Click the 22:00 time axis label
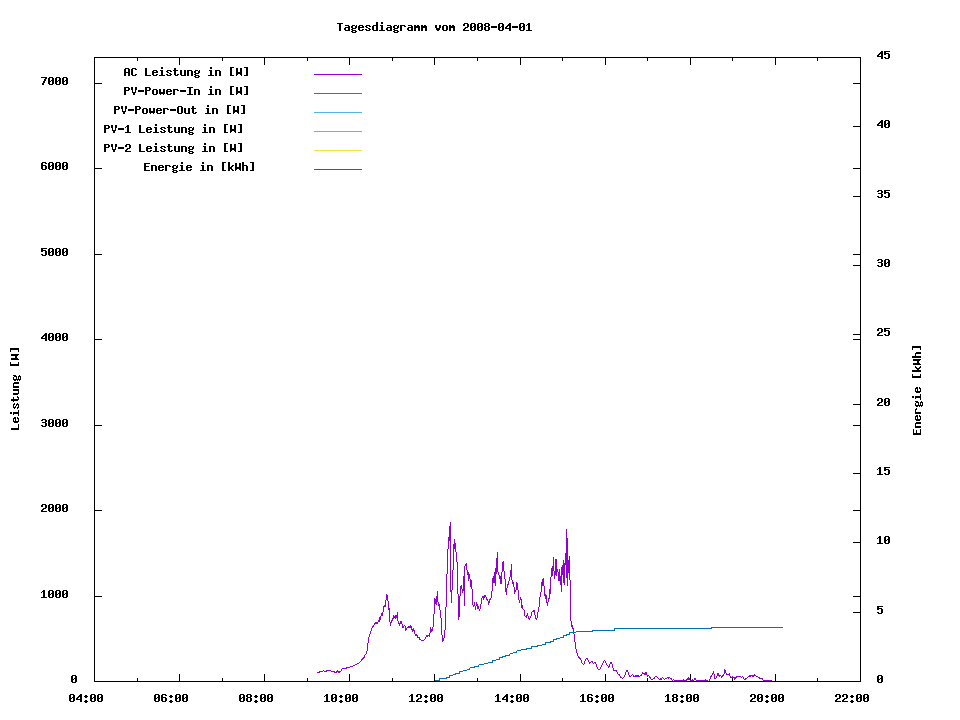This screenshot has width=960, height=720. pyautogui.click(x=852, y=698)
